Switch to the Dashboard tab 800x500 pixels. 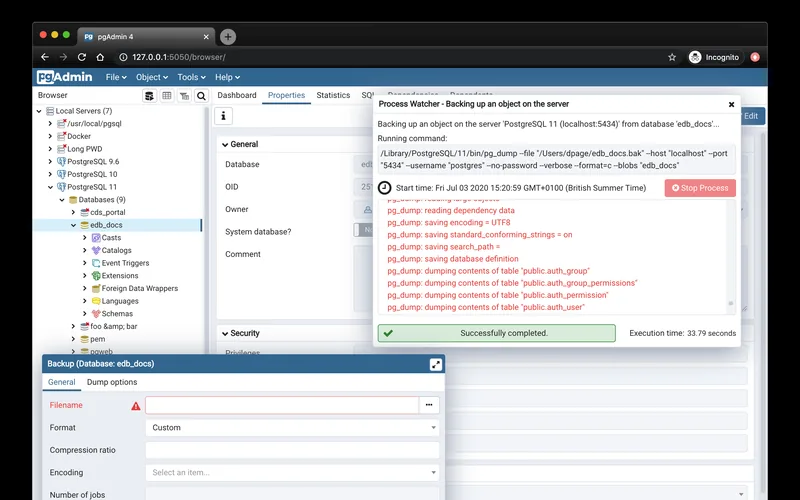click(237, 95)
